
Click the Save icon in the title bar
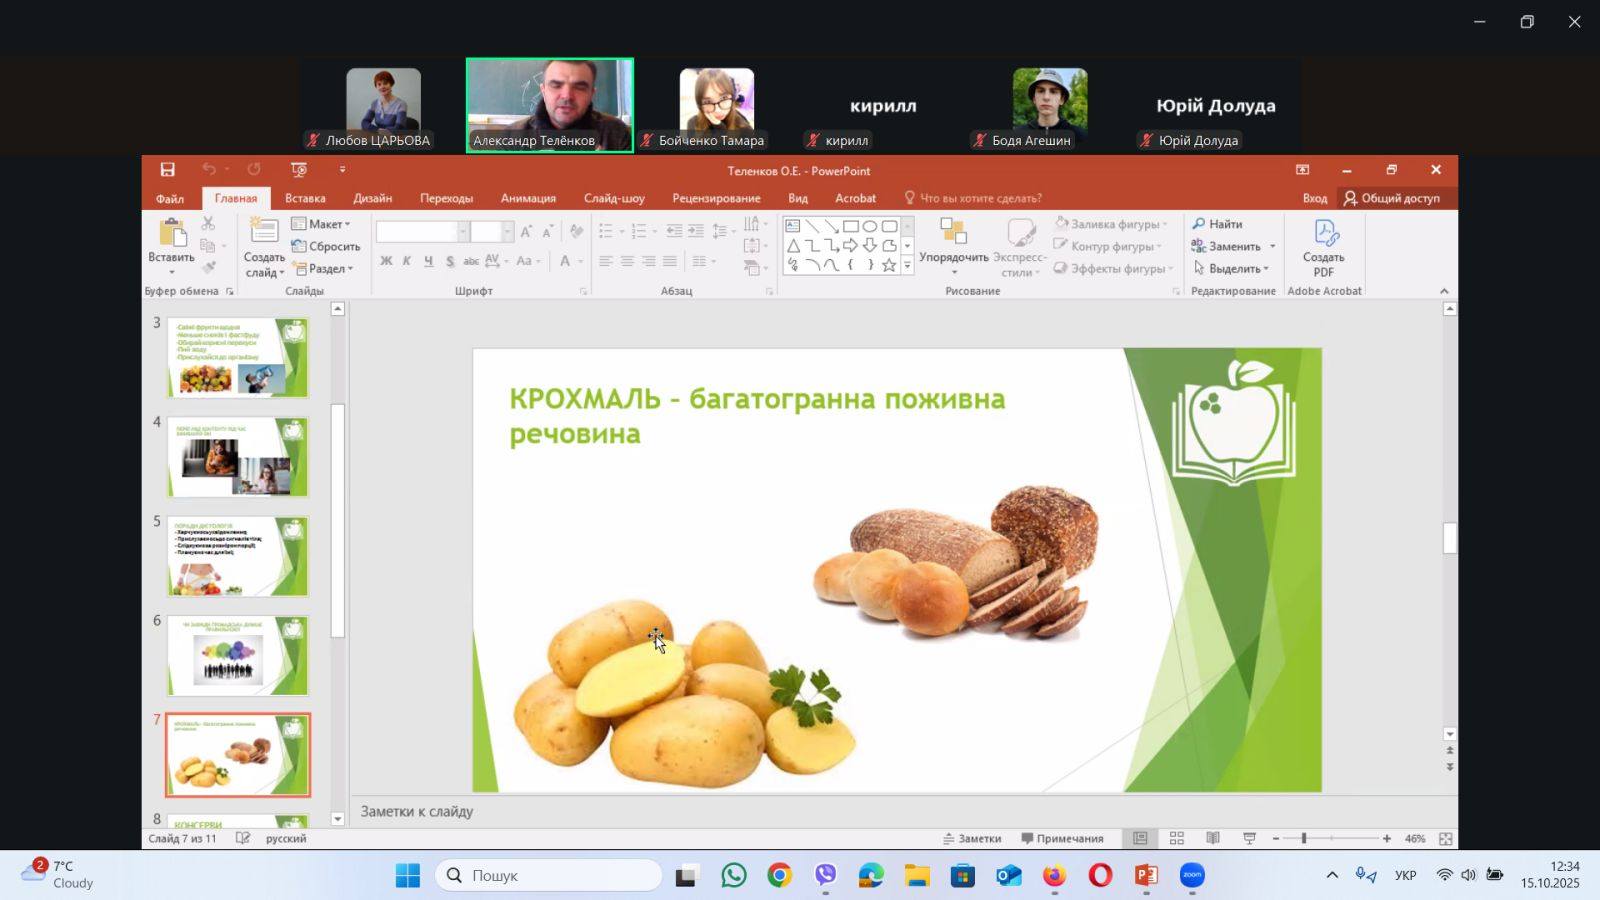click(x=168, y=170)
